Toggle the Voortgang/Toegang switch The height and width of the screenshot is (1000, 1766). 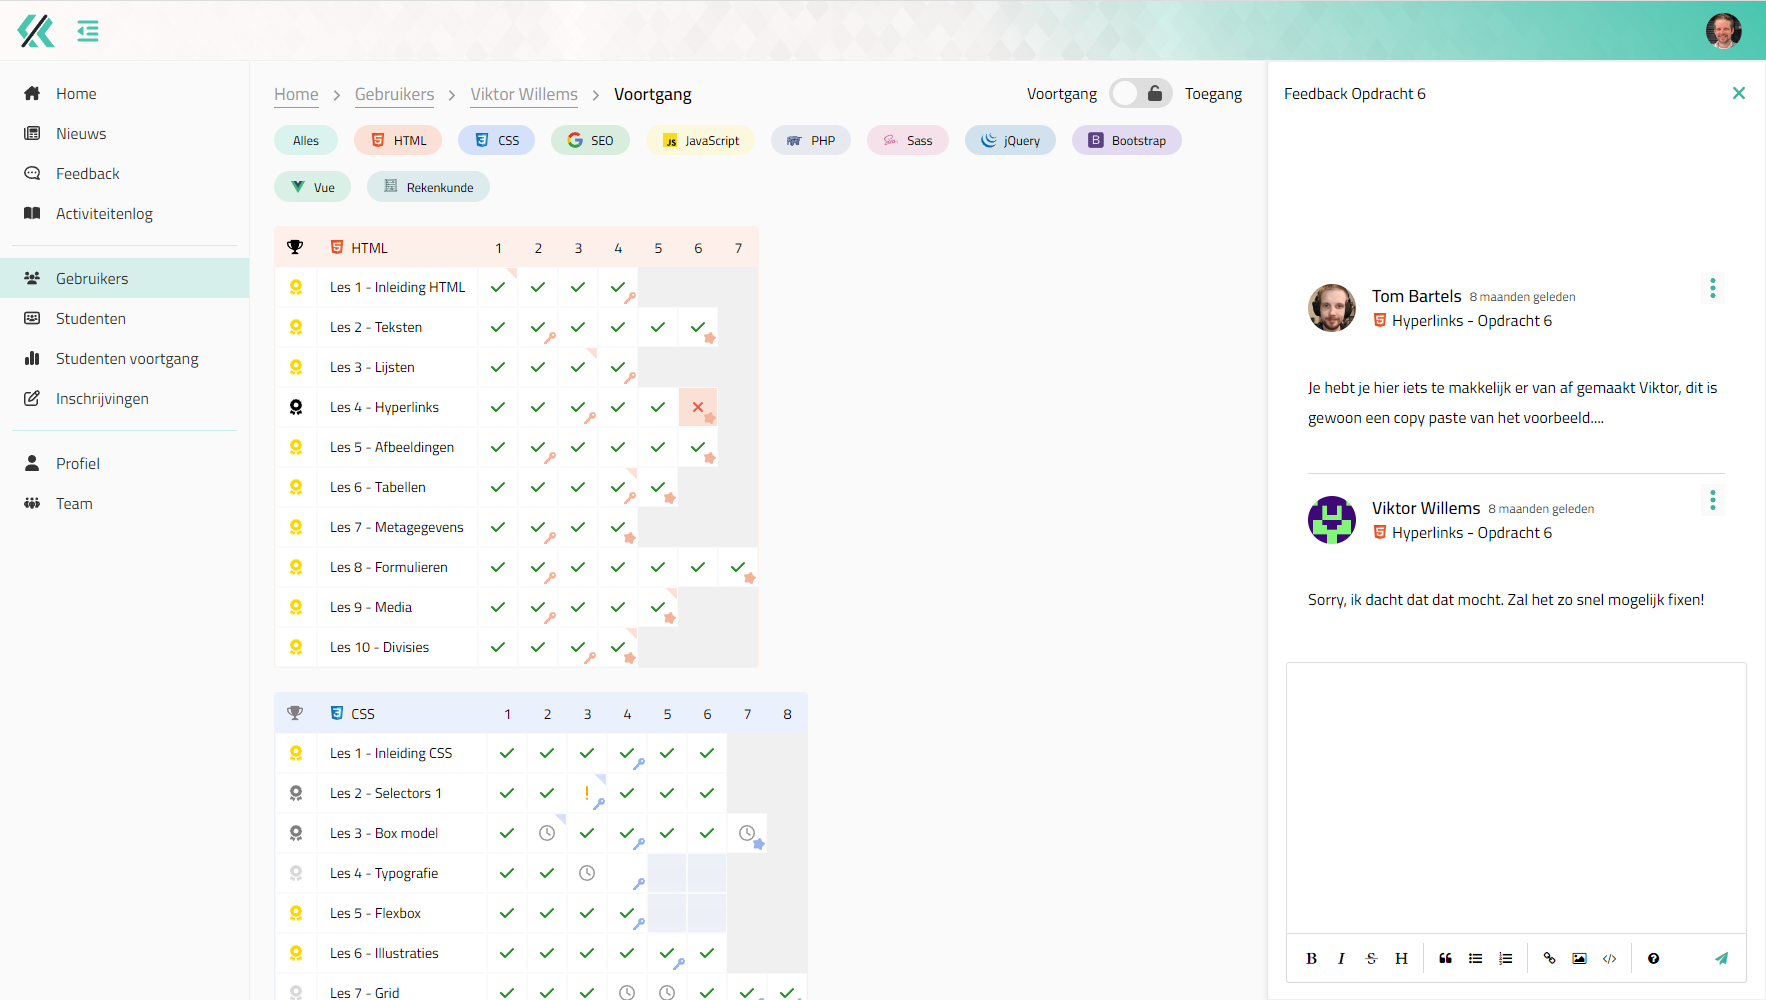1140,94
